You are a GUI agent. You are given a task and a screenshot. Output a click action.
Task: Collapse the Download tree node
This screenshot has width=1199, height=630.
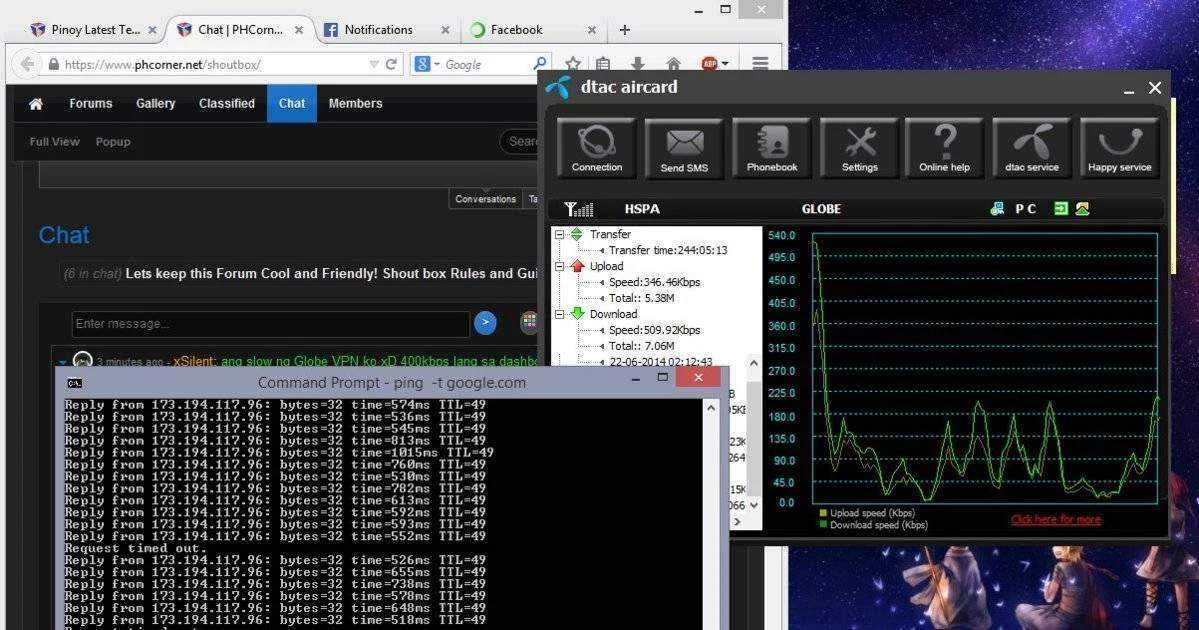(559, 314)
